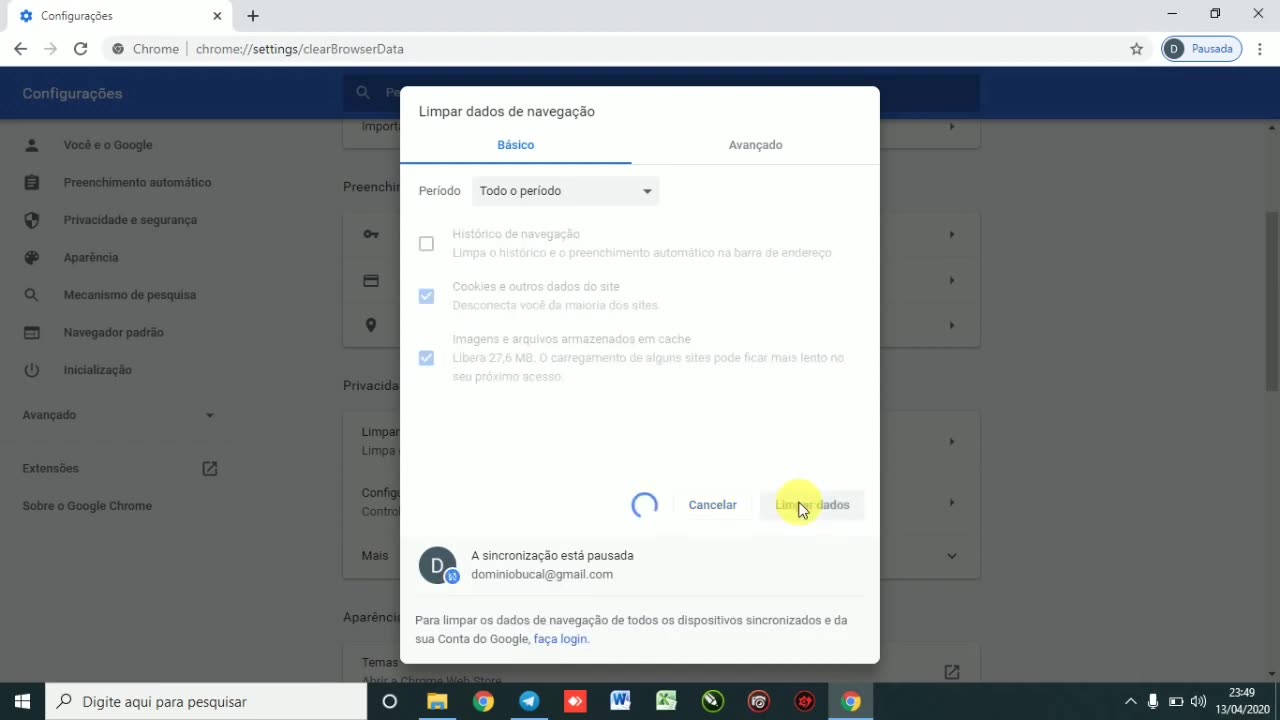The width and height of the screenshot is (1280, 720).
Task: Show hidden system tray icons
Action: [x=1131, y=701]
